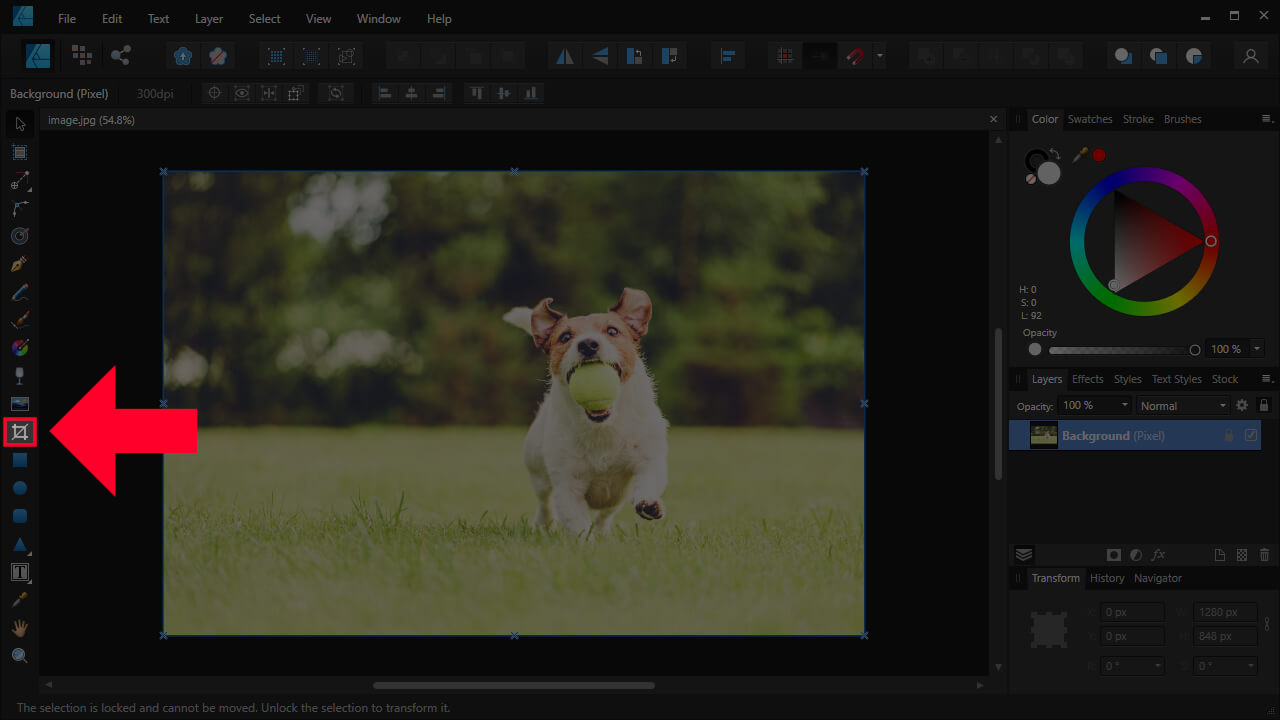Select the Crop tool
1280x720 pixels.
[x=19, y=432]
